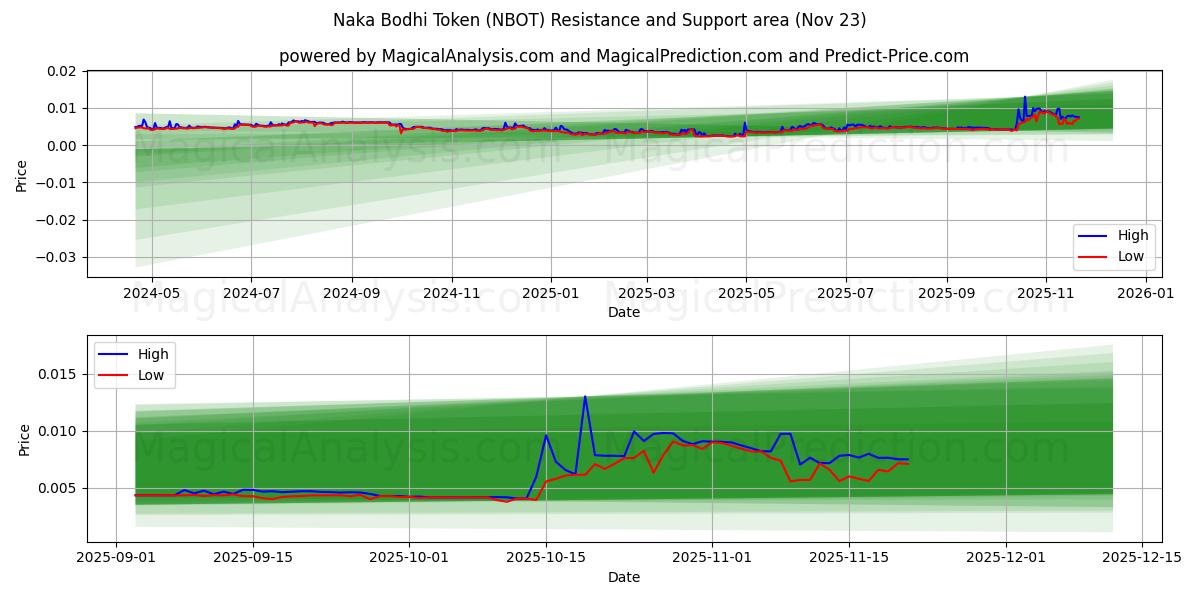Open the top chart legend box
This screenshot has height=600, width=1200.
tap(1113, 246)
